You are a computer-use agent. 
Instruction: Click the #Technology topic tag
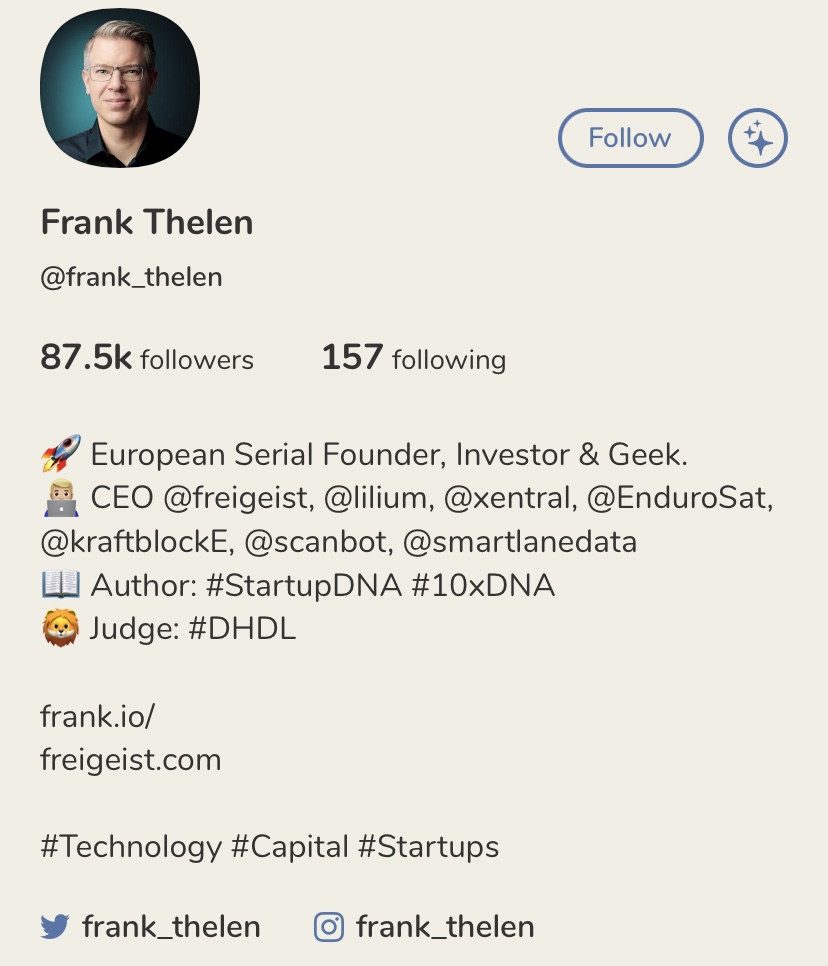[x=130, y=847]
